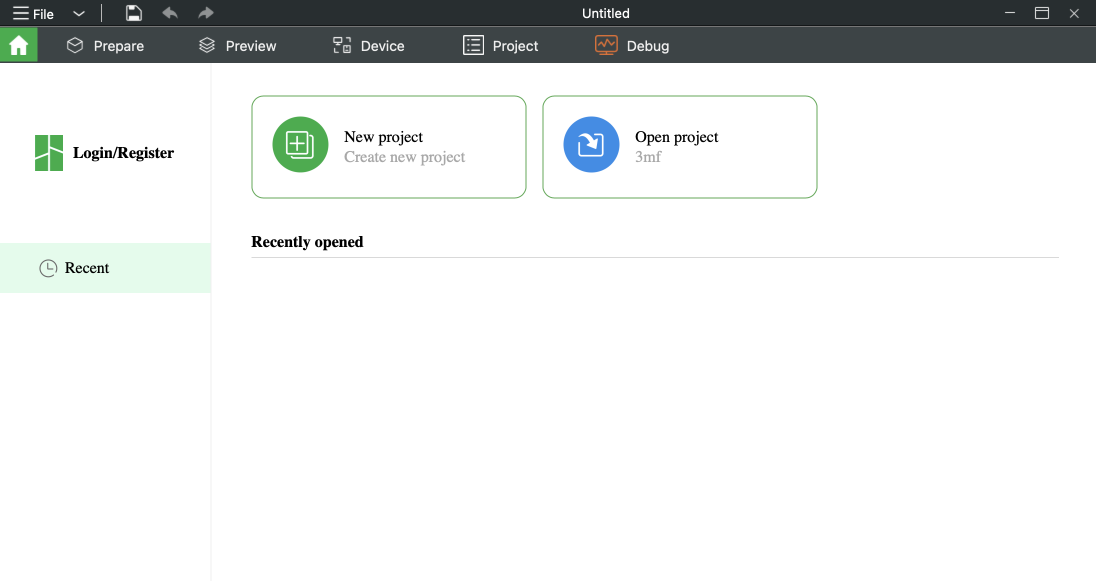Open the Device tab
This screenshot has width=1096, height=581.
[368, 45]
